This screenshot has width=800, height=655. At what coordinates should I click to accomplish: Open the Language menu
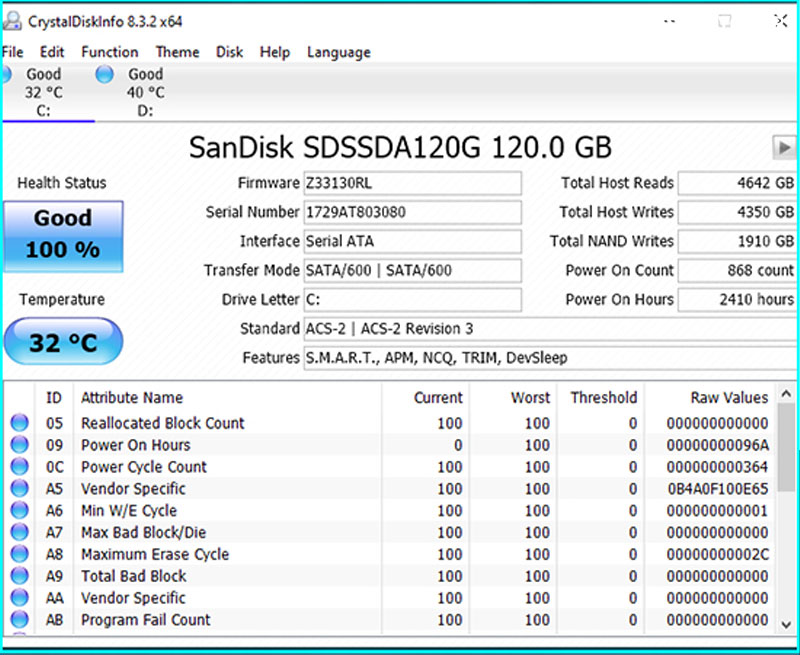click(x=338, y=52)
